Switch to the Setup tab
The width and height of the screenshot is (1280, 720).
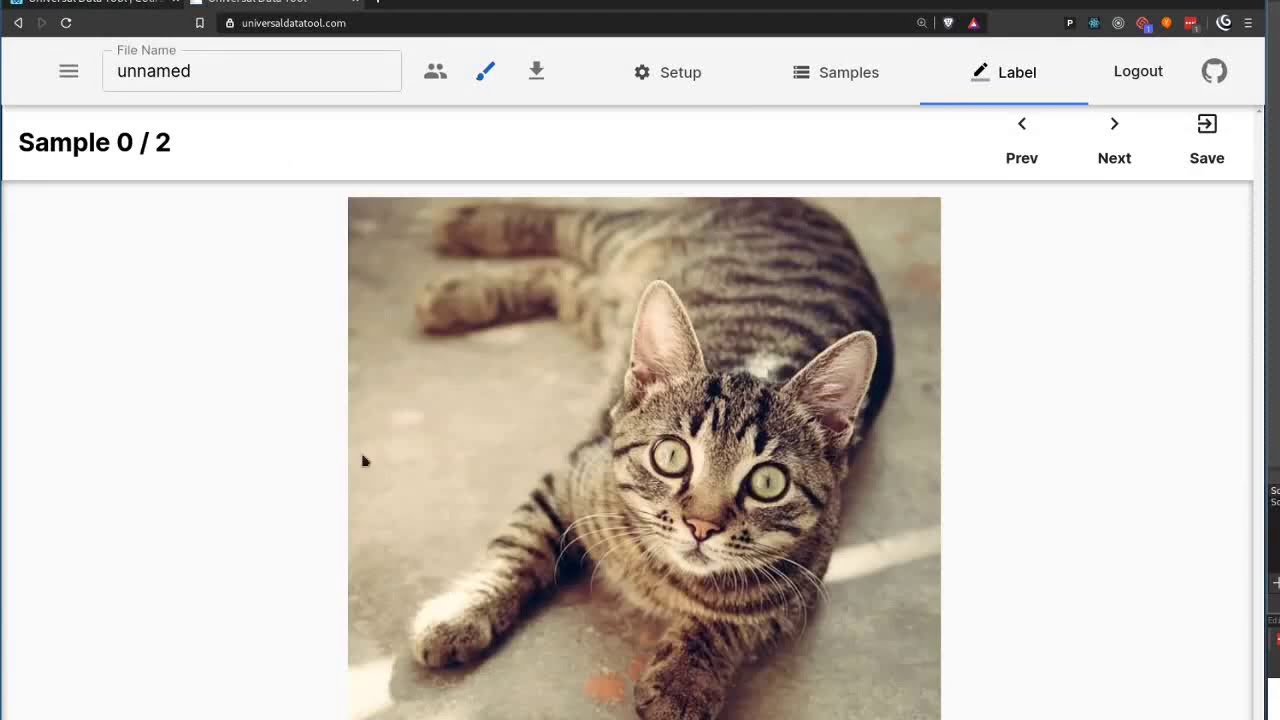point(667,72)
